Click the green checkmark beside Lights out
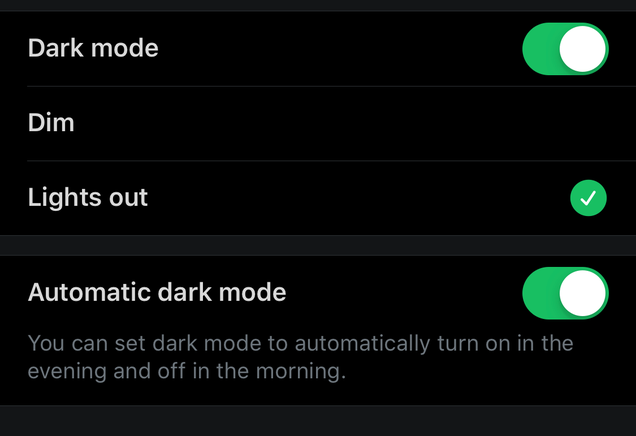Screen dimensions: 636x436 coord(588,198)
